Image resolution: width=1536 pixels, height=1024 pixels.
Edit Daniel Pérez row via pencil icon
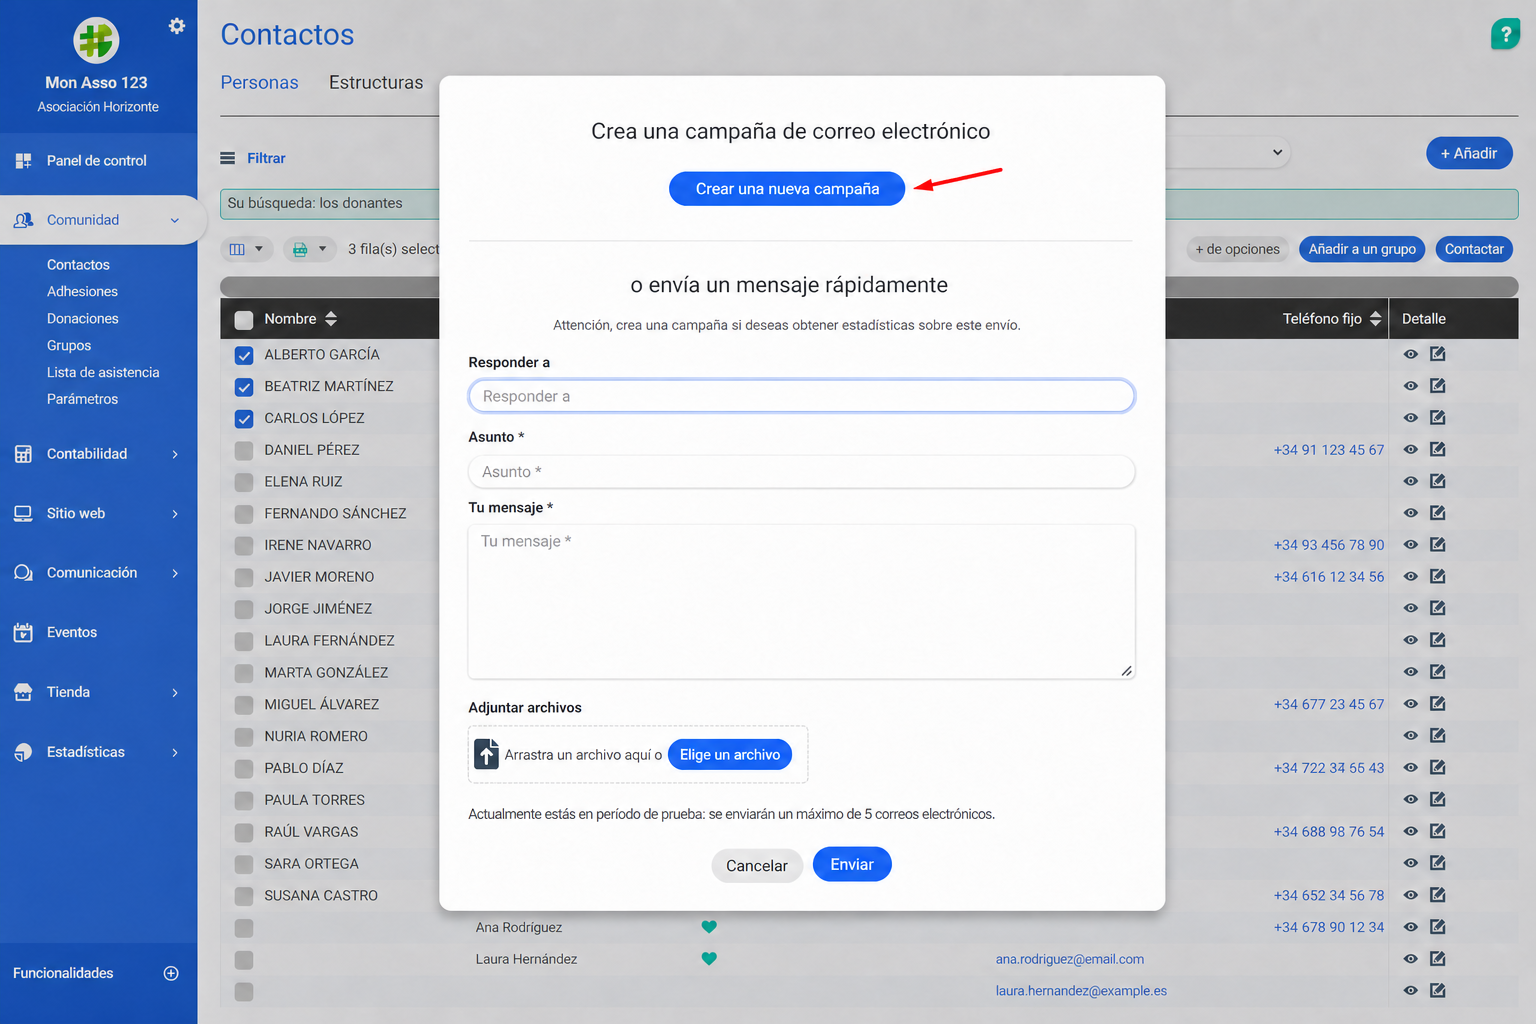point(1437,449)
